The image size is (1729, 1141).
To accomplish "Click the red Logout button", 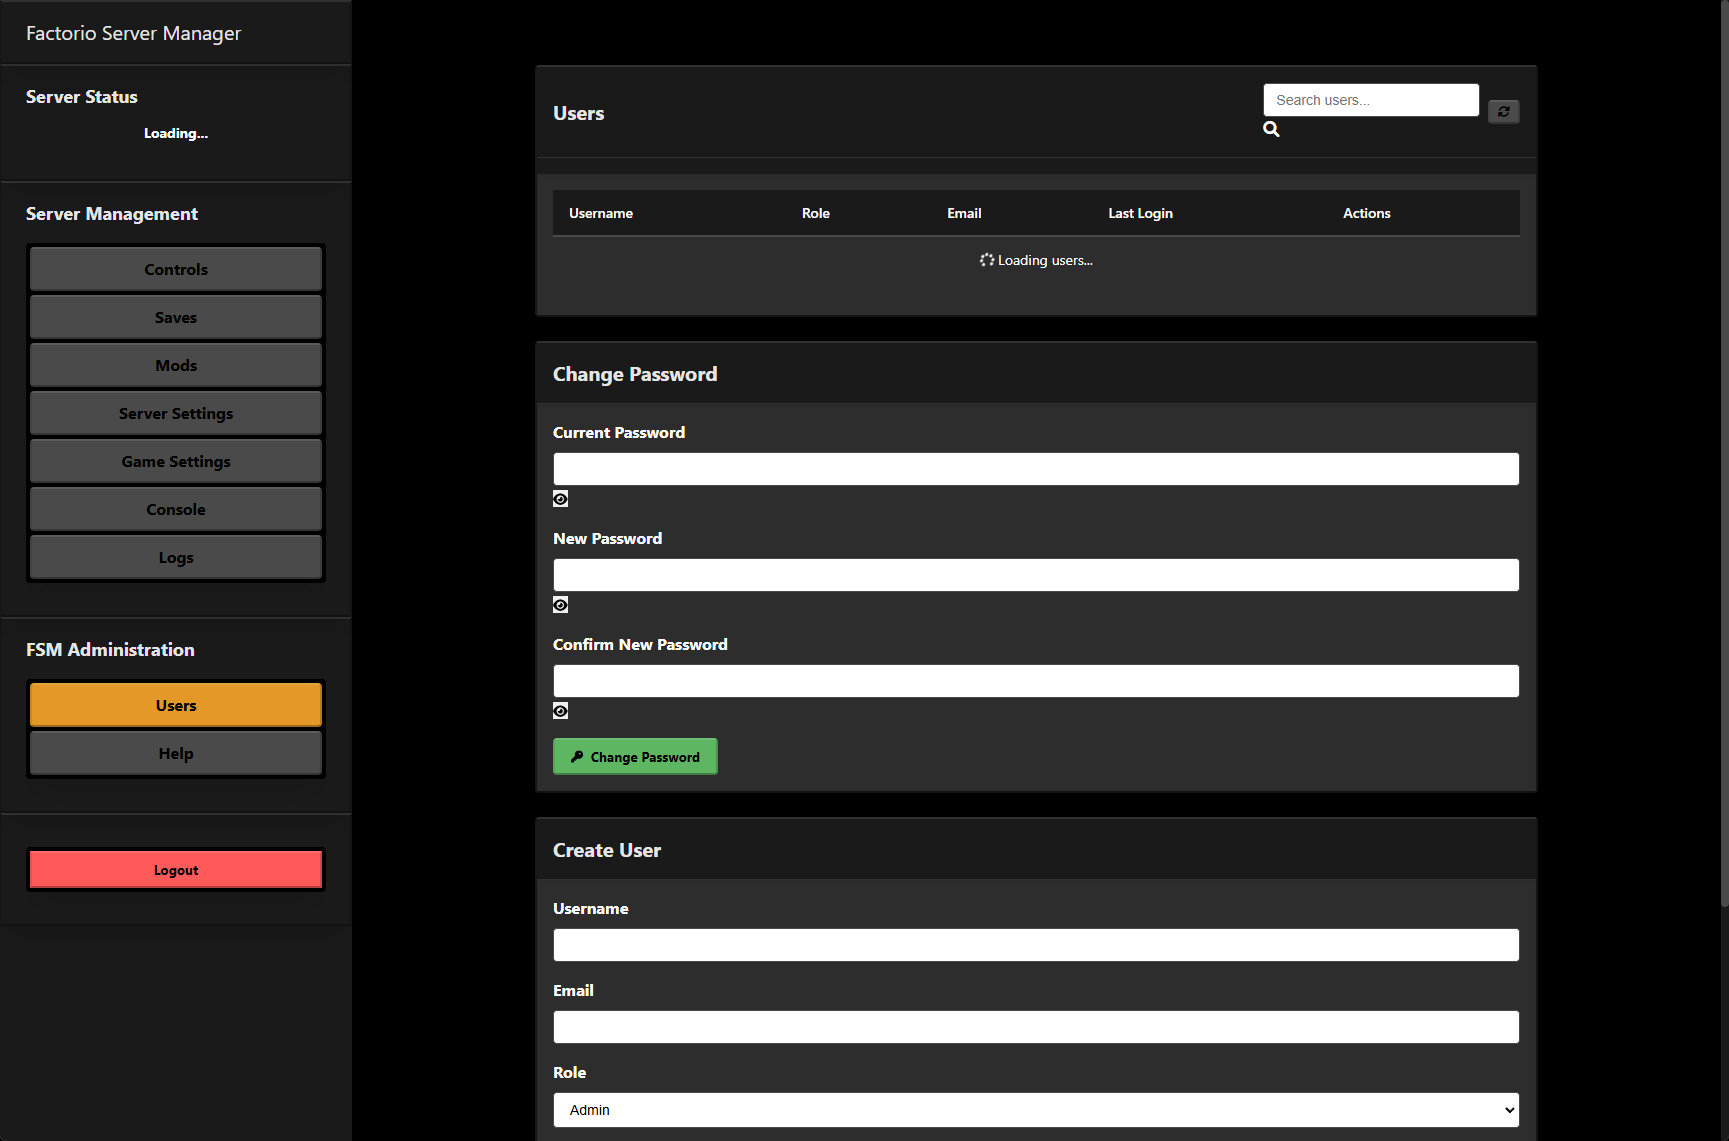I will tap(176, 870).
